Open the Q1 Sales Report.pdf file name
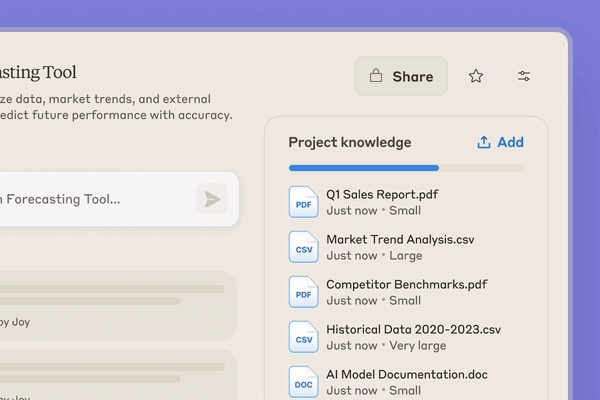Screen dimensions: 600x400 (382, 194)
